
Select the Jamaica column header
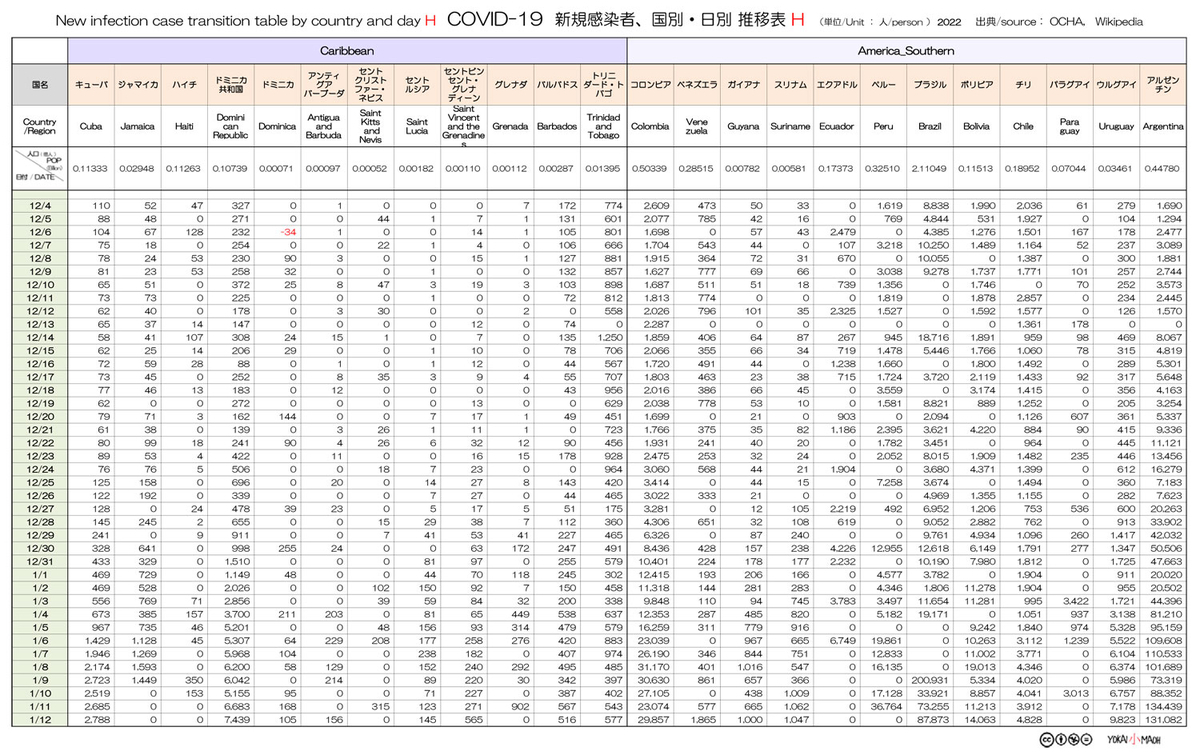[x=138, y=127]
